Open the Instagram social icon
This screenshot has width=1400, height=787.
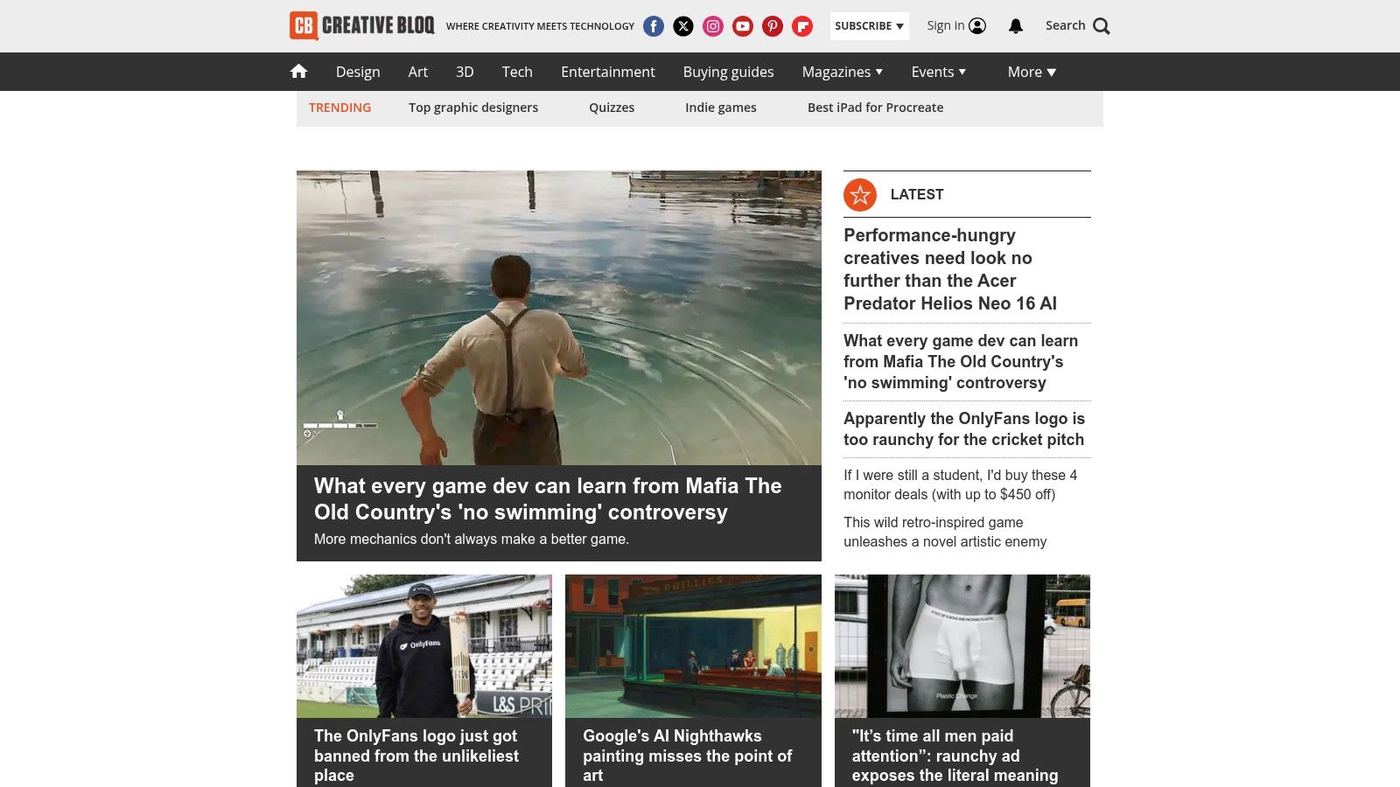713,26
